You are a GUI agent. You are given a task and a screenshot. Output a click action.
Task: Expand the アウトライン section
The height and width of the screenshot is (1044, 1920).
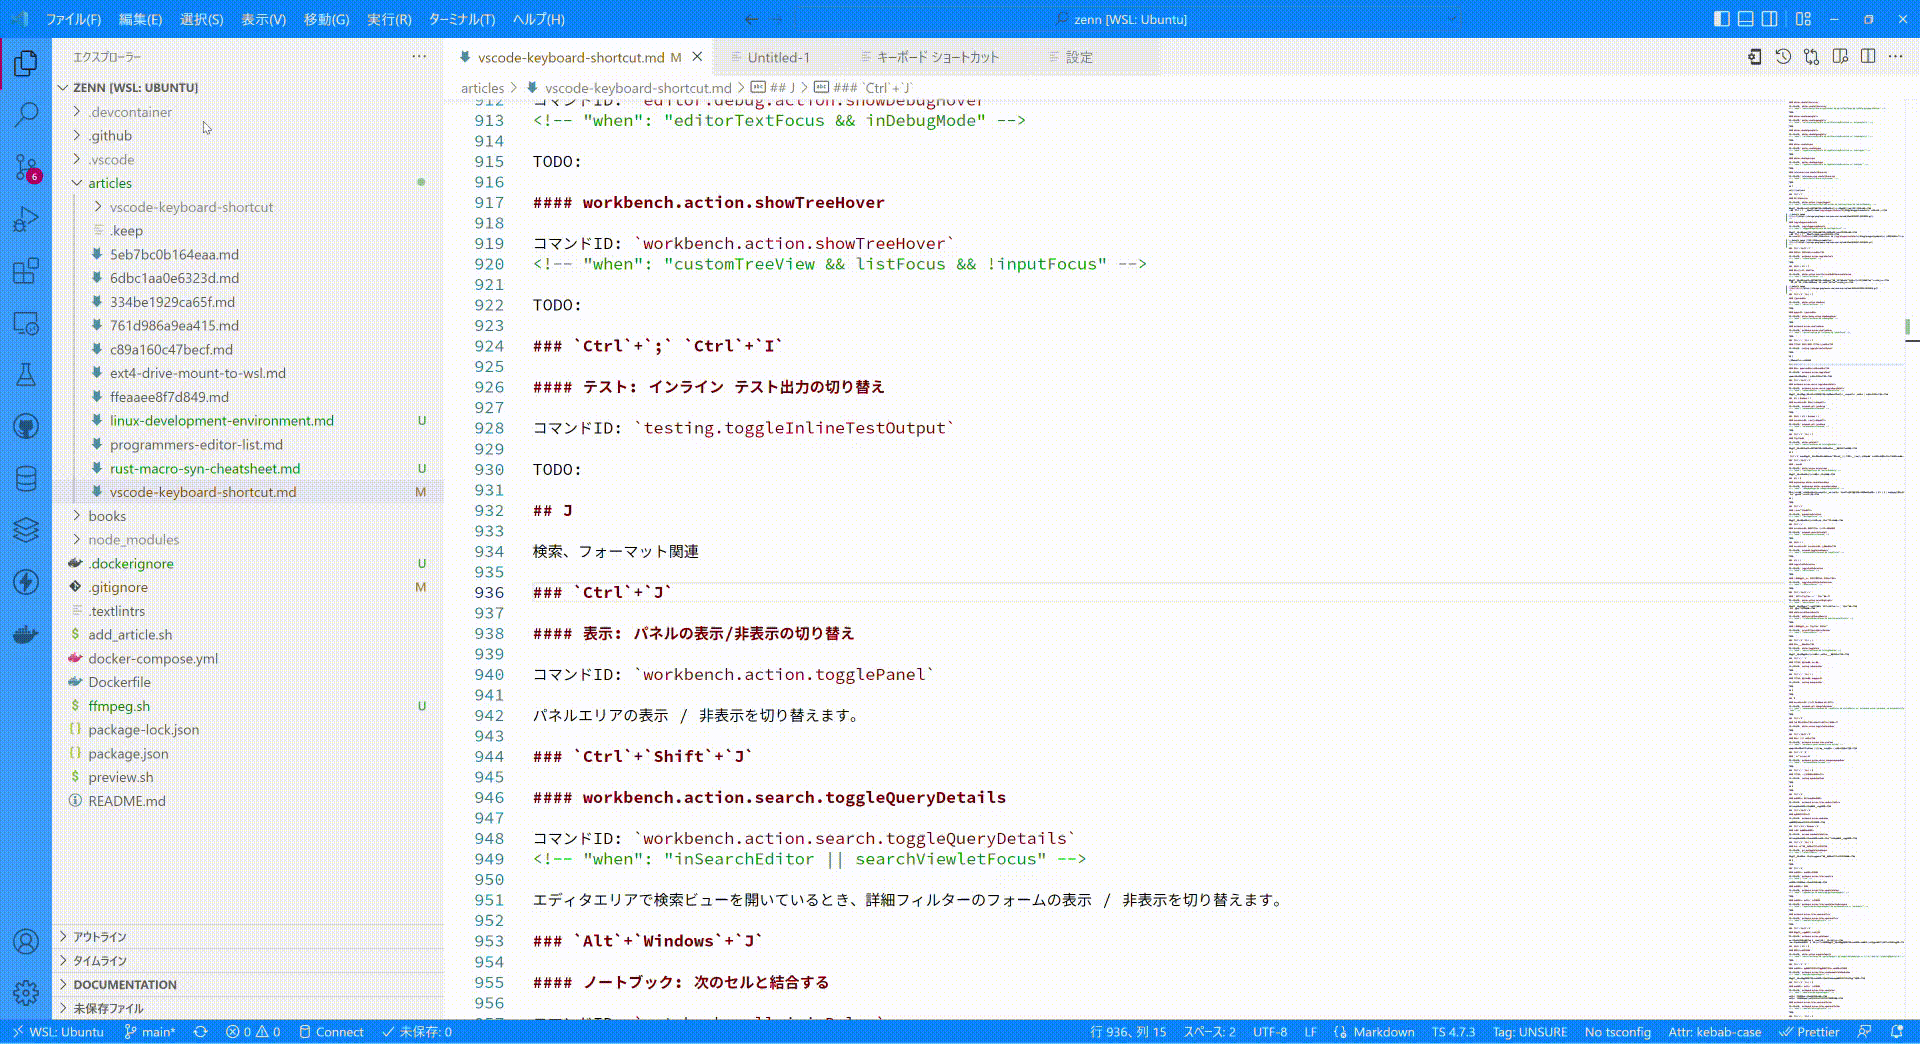point(247,937)
